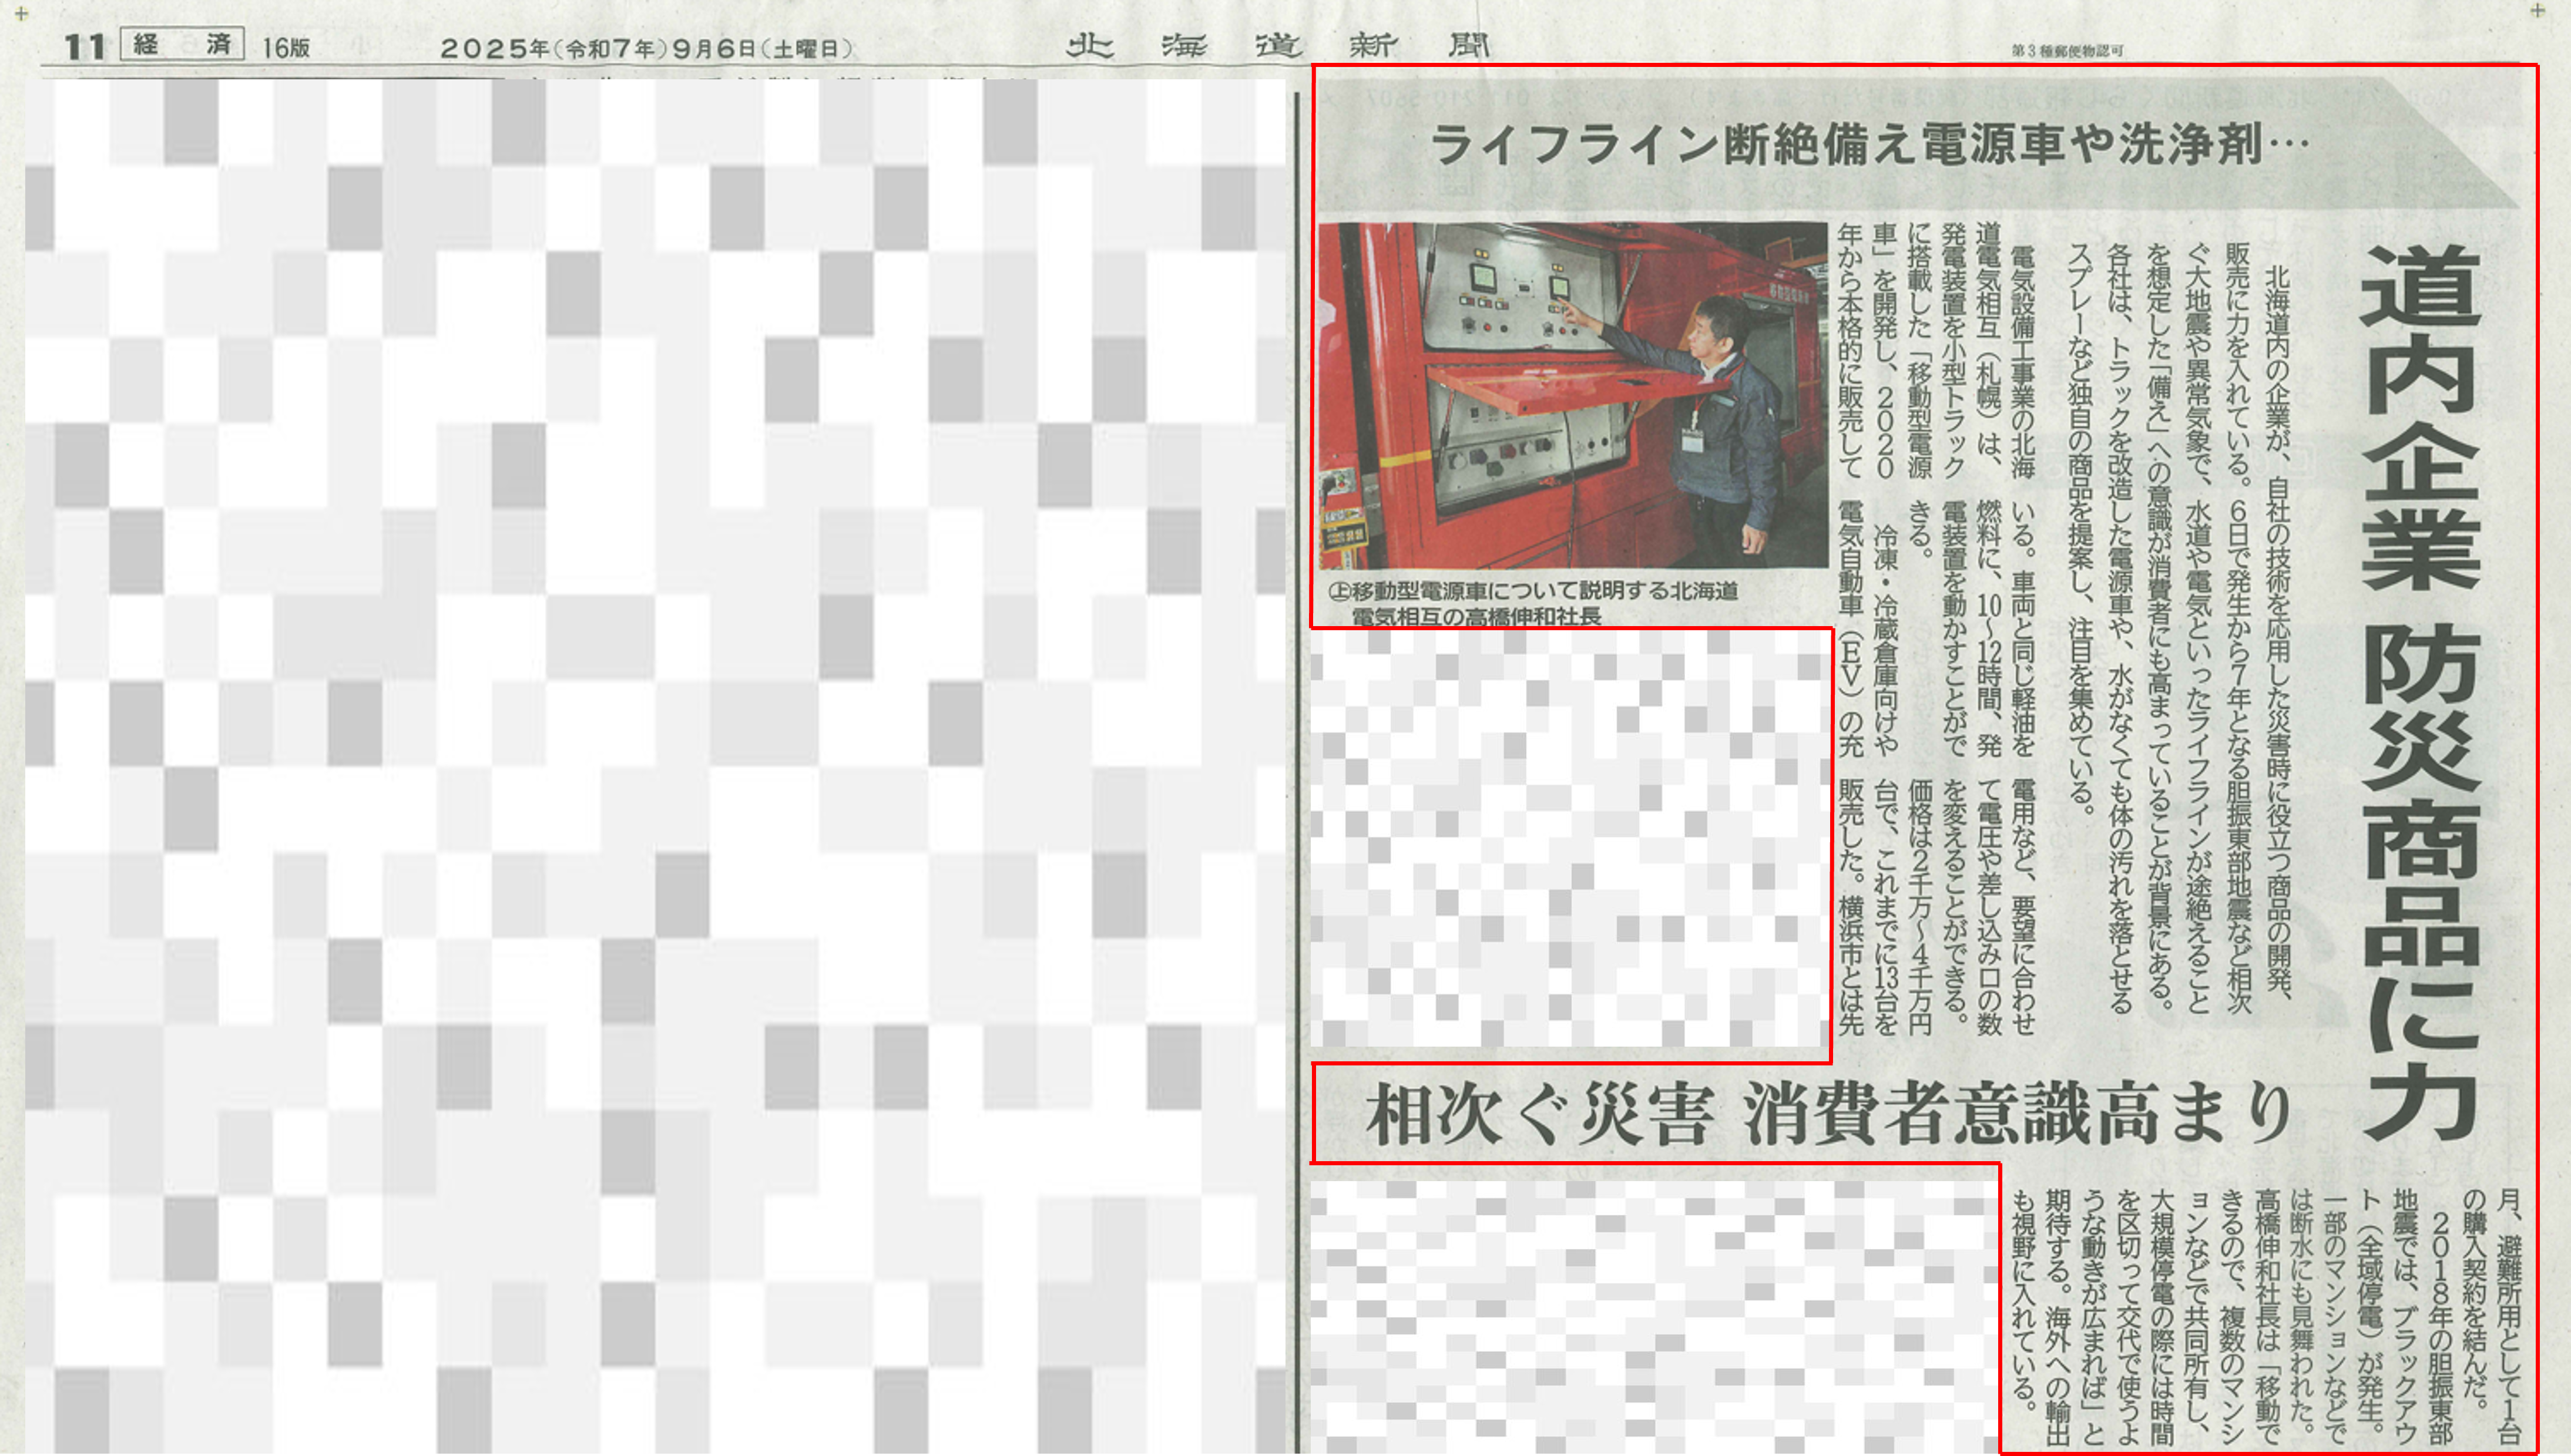This screenshot has height=1456, width=2571.
Task: Click the page number '11' in header
Action: (84, 47)
